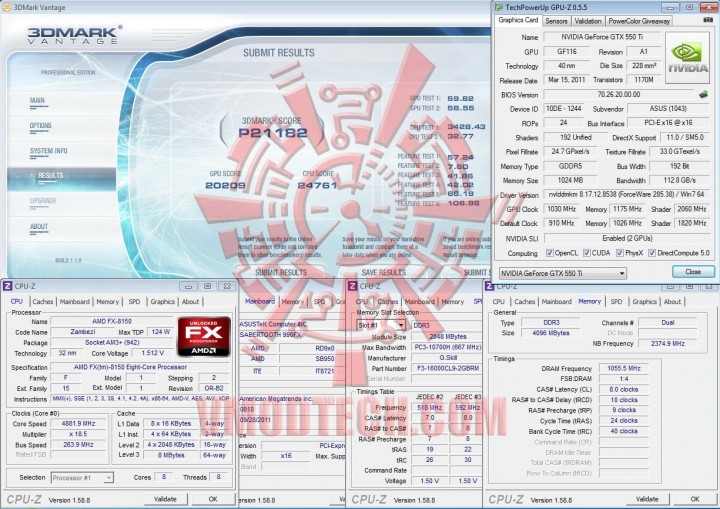Click the NVIDIA SLI field Enabled (2 GPUs)
720x509 pixels.
(x=627, y=238)
